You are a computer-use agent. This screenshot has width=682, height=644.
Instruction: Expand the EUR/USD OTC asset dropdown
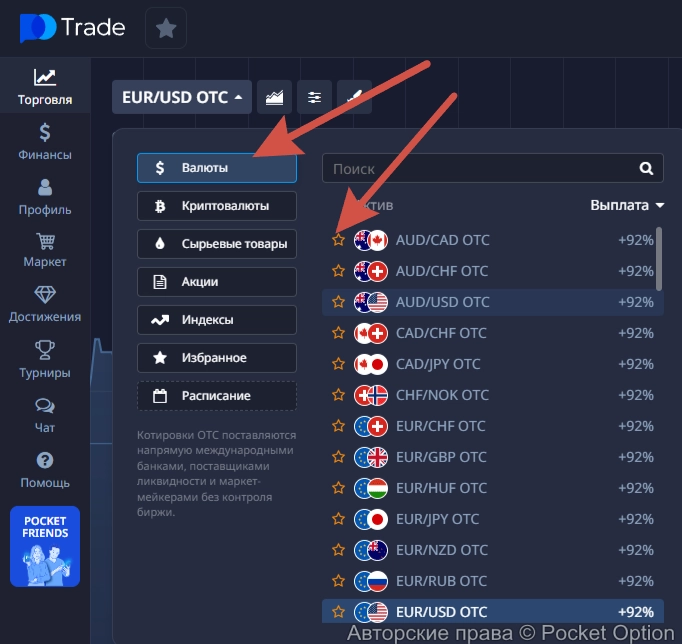click(x=182, y=97)
